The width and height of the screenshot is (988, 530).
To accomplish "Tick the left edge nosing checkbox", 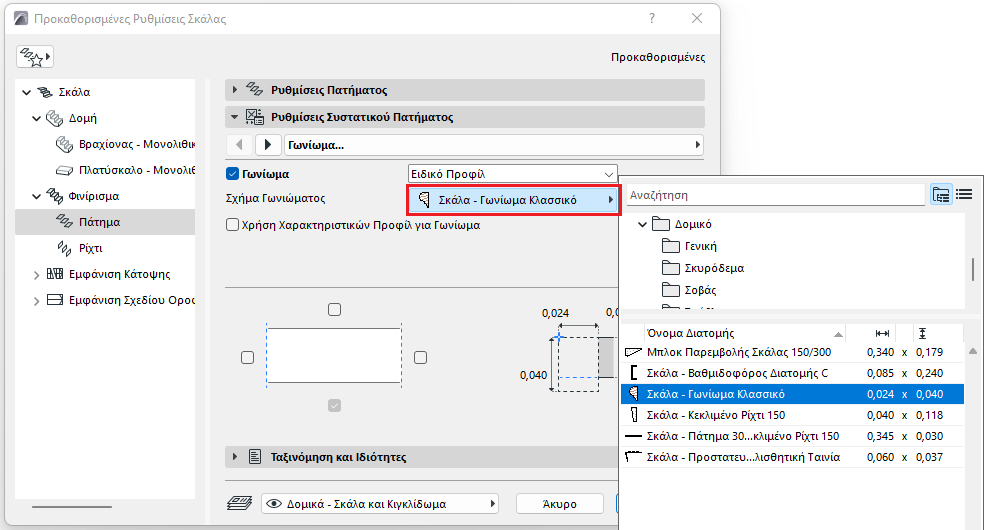I will pos(248,357).
